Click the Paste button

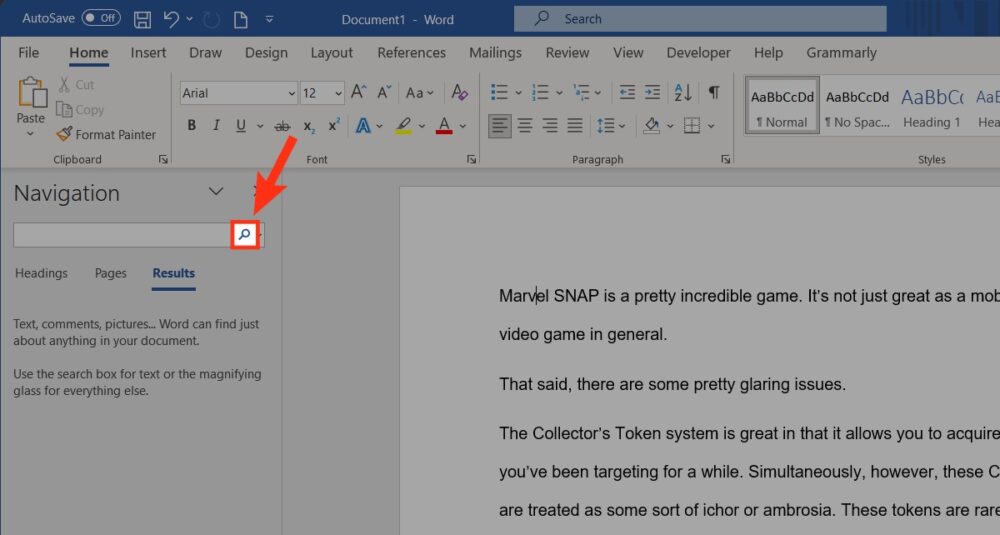(x=31, y=104)
